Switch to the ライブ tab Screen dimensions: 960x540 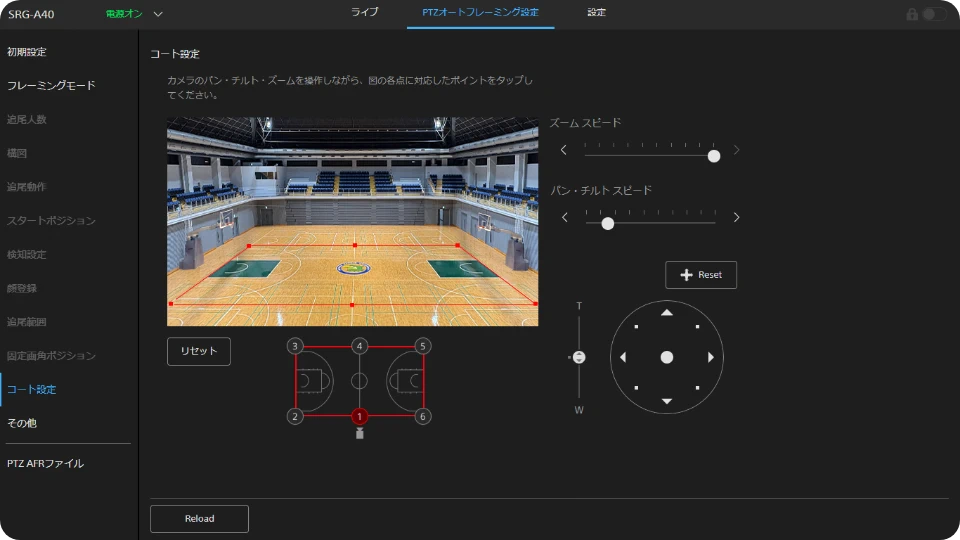364,13
